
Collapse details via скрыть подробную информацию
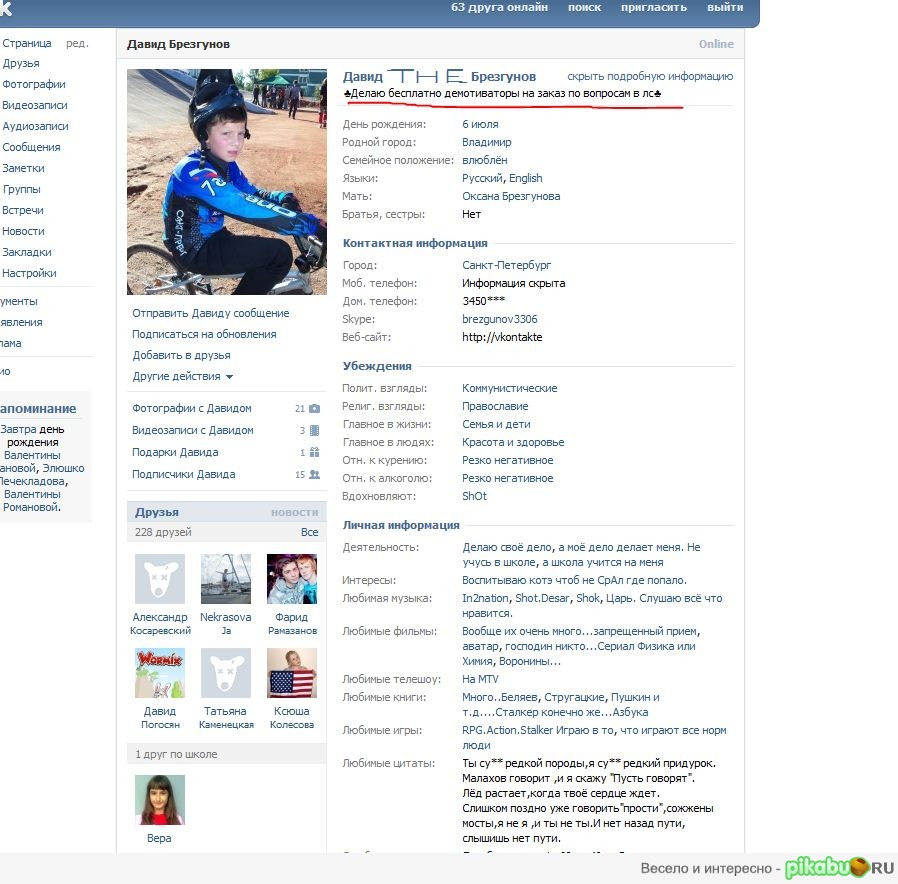tap(649, 76)
